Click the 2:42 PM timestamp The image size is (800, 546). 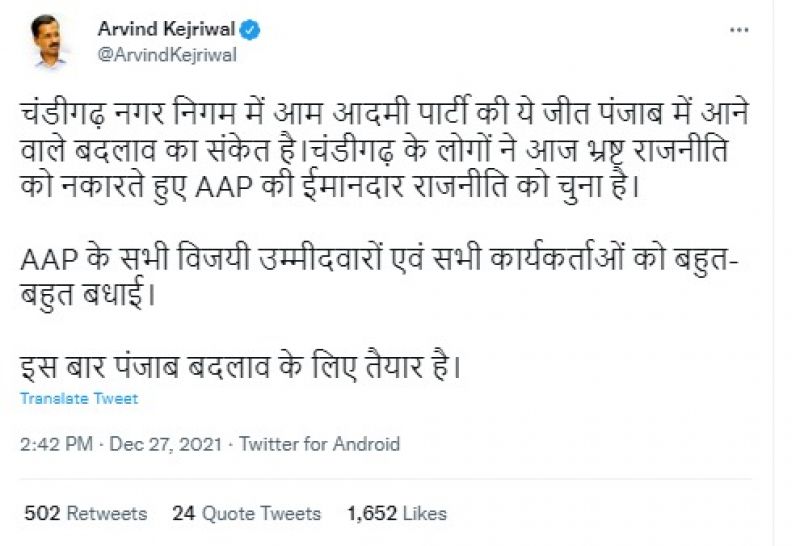click(x=56, y=444)
